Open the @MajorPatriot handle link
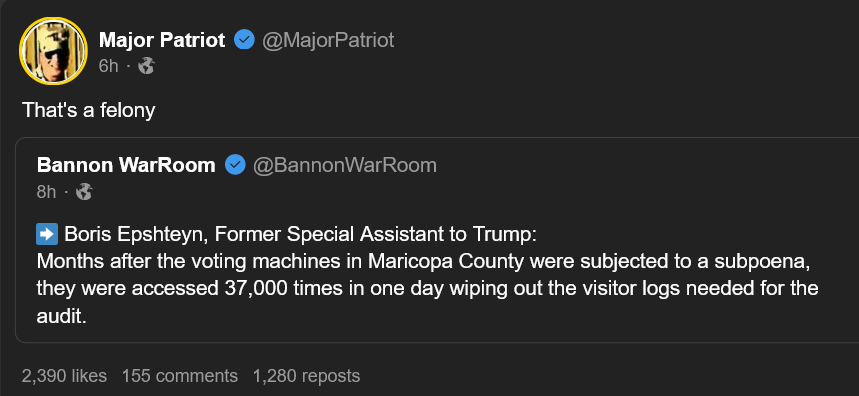859x396 pixels. point(328,40)
